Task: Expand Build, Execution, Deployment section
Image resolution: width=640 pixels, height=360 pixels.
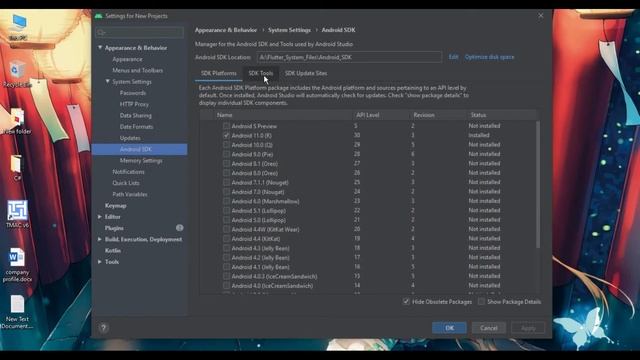Action: coord(100,239)
